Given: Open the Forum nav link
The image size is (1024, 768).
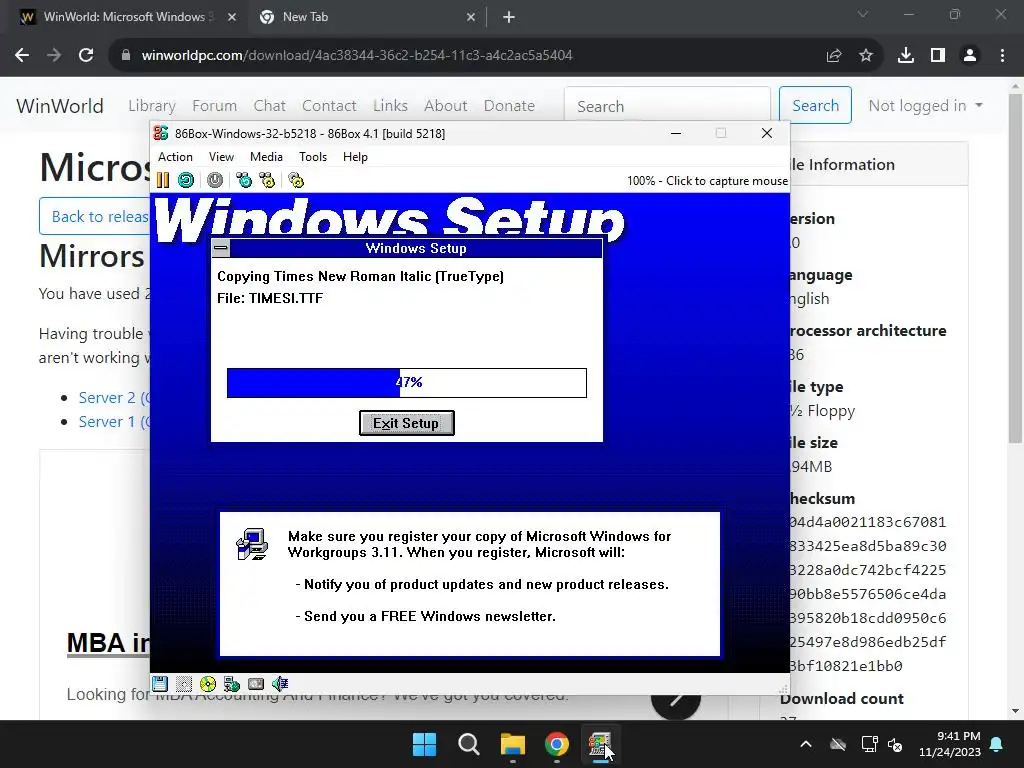Looking at the screenshot, I should (214, 106).
